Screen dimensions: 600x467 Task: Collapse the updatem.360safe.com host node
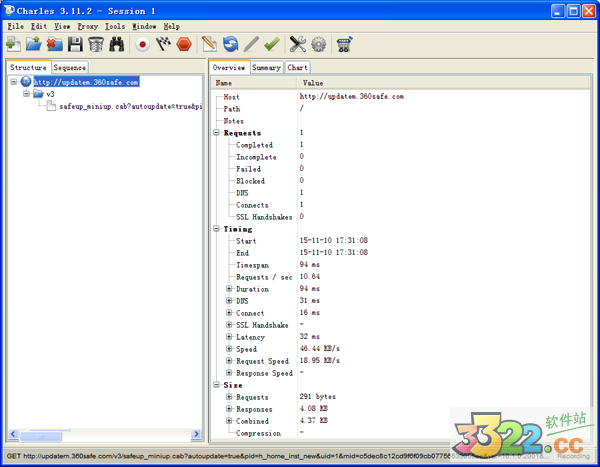[14, 82]
